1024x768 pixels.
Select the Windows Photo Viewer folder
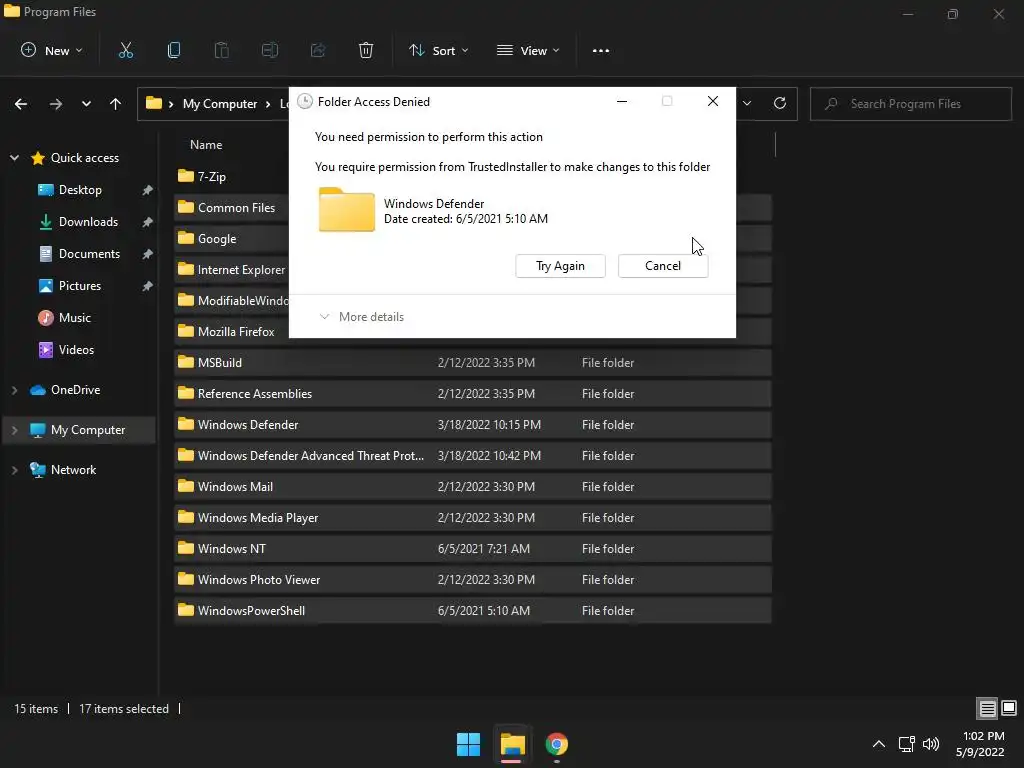click(473, 580)
